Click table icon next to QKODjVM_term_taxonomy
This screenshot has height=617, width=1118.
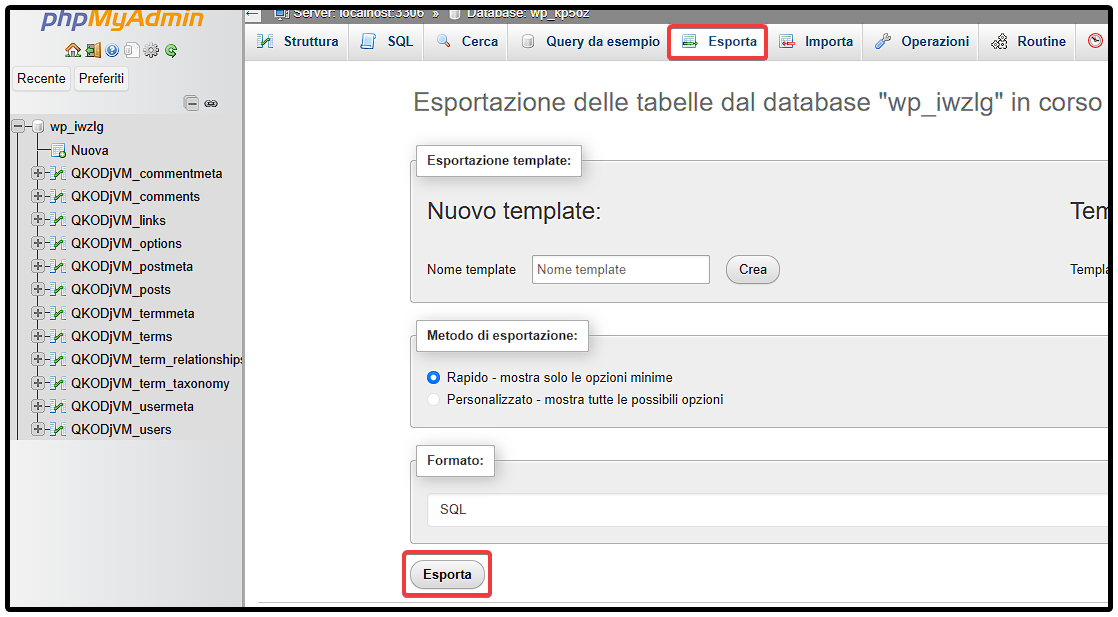coord(58,383)
